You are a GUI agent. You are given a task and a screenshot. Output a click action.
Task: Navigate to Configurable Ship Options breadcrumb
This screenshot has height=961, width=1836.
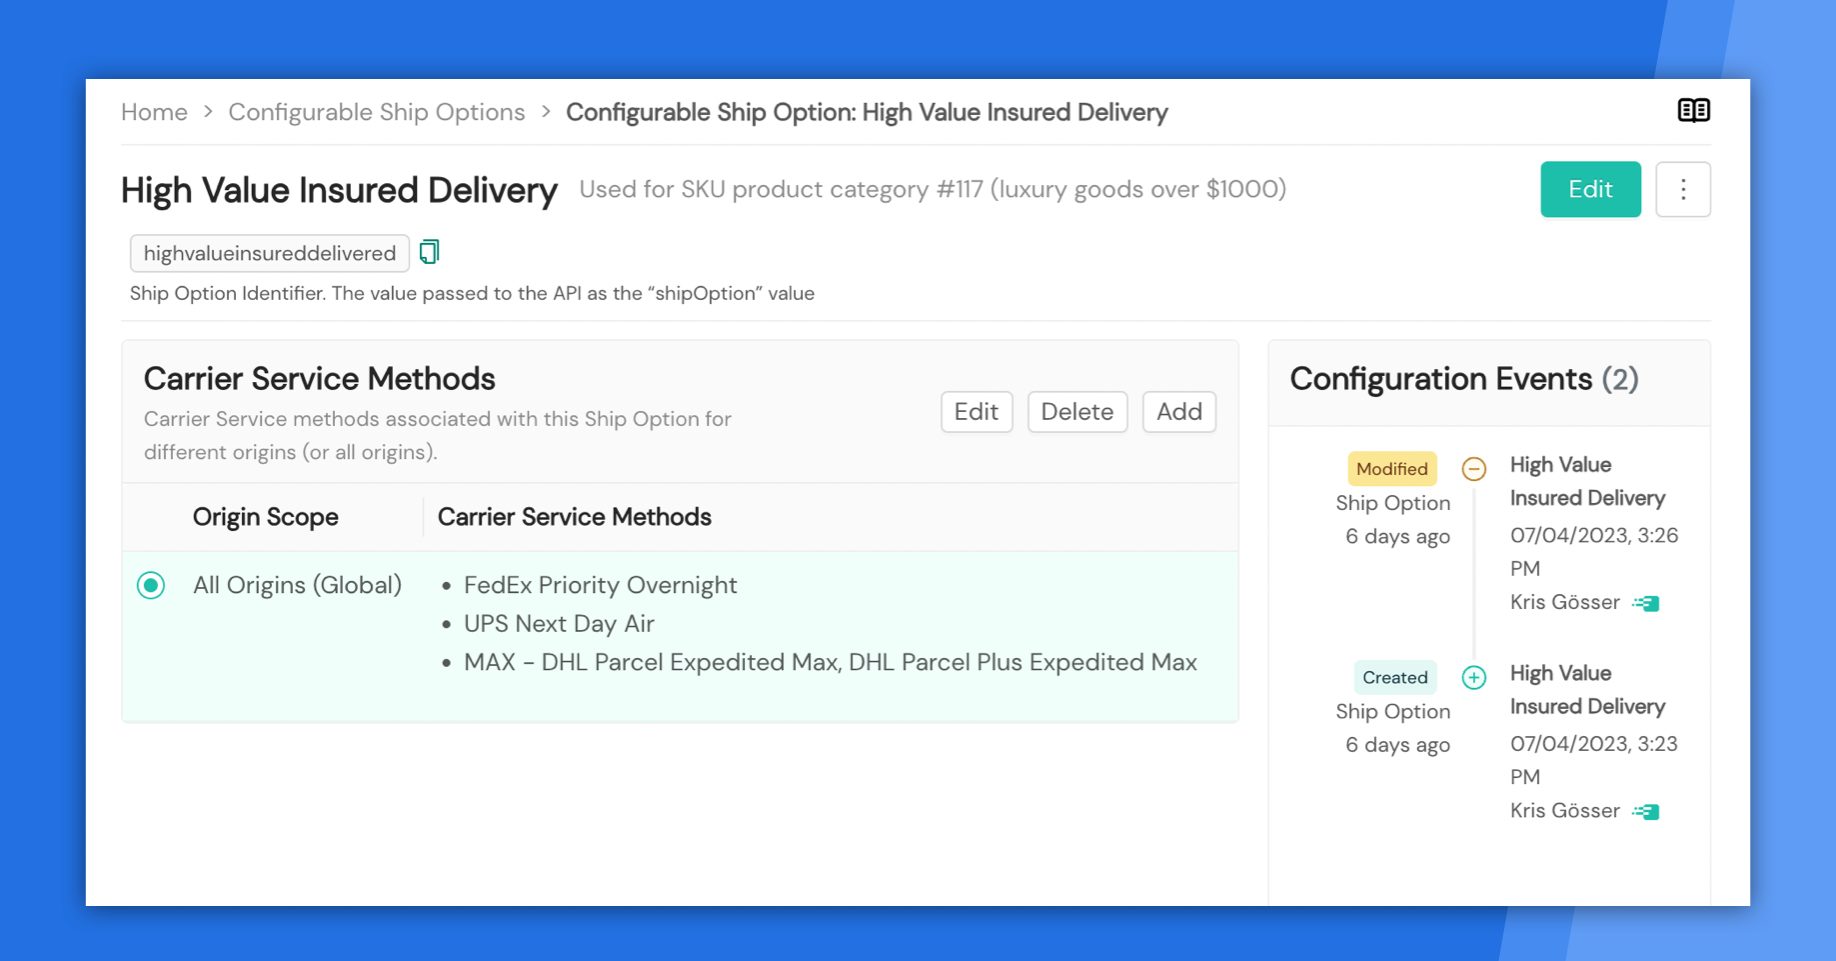(376, 112)
